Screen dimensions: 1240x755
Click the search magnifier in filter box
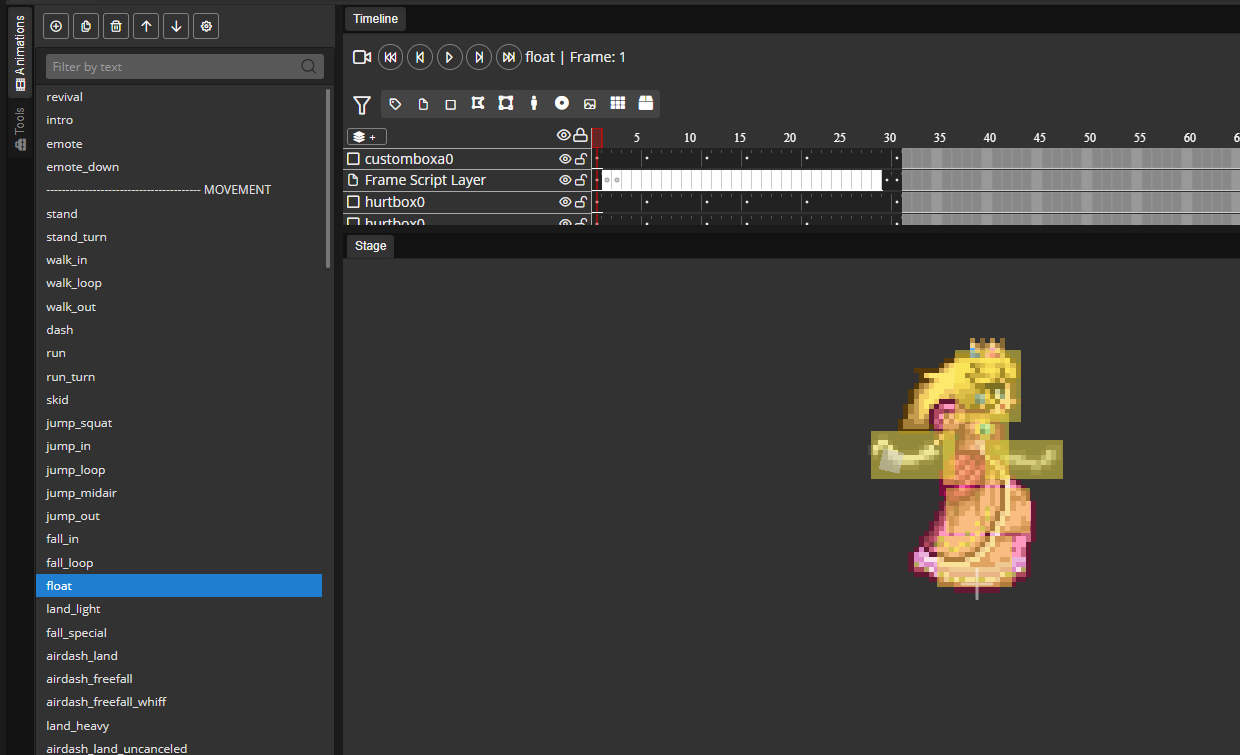(x=310, y=67)
